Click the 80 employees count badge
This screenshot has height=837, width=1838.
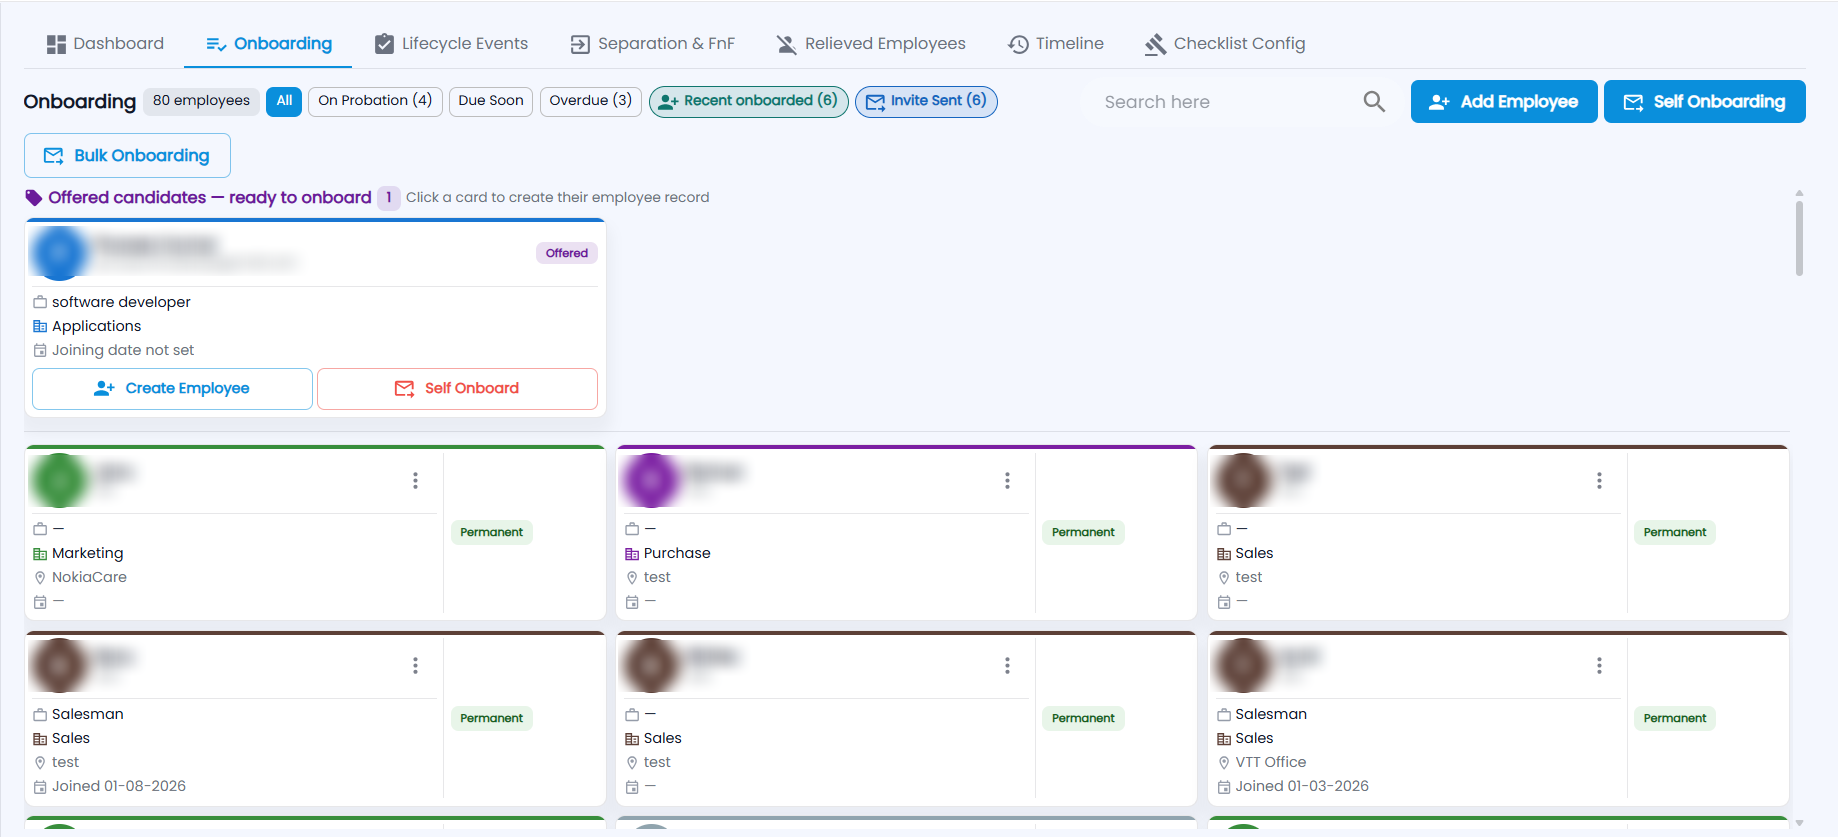(x=201, y=101)
